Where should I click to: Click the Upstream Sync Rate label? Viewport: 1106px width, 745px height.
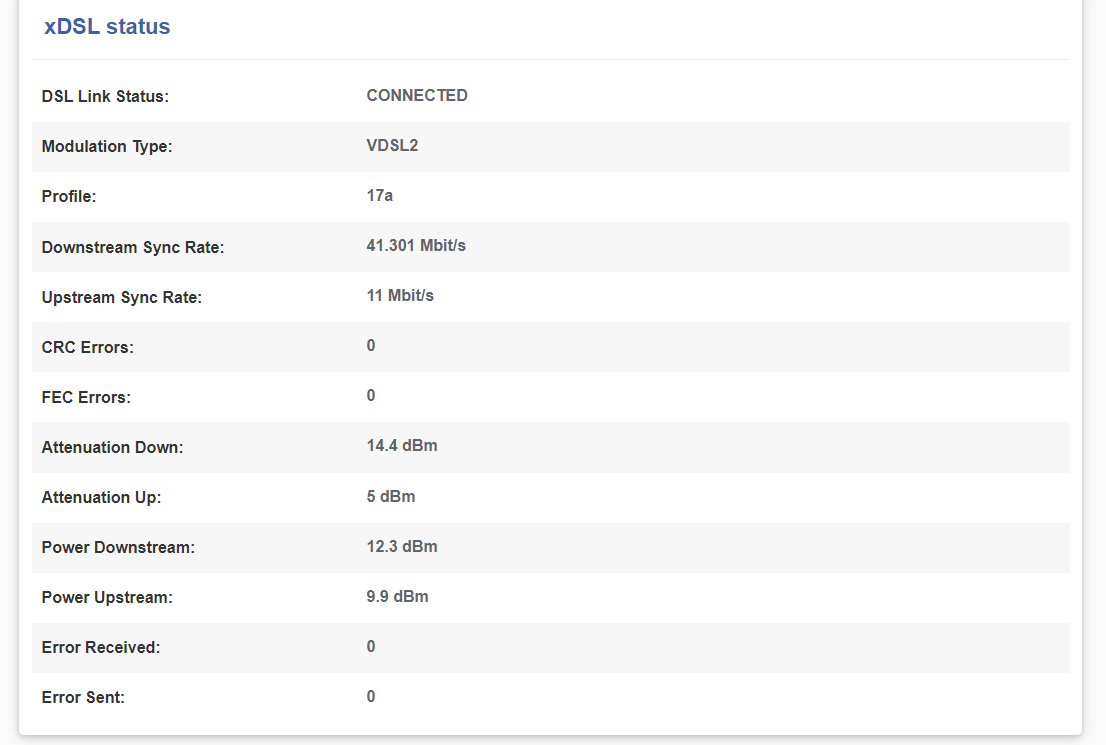[122, 297]
